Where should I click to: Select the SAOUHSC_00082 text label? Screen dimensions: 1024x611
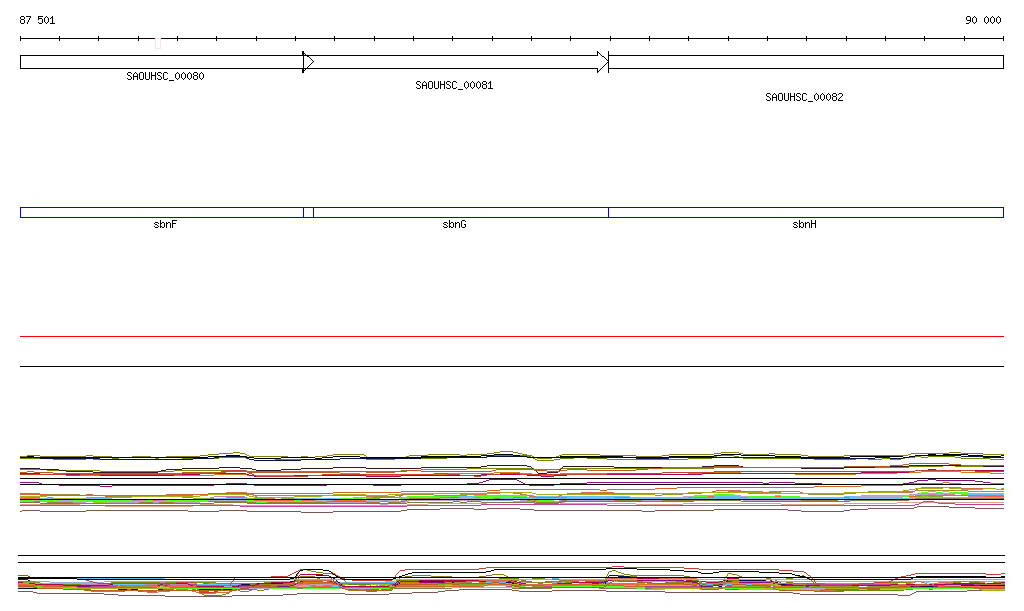[804, 98]
